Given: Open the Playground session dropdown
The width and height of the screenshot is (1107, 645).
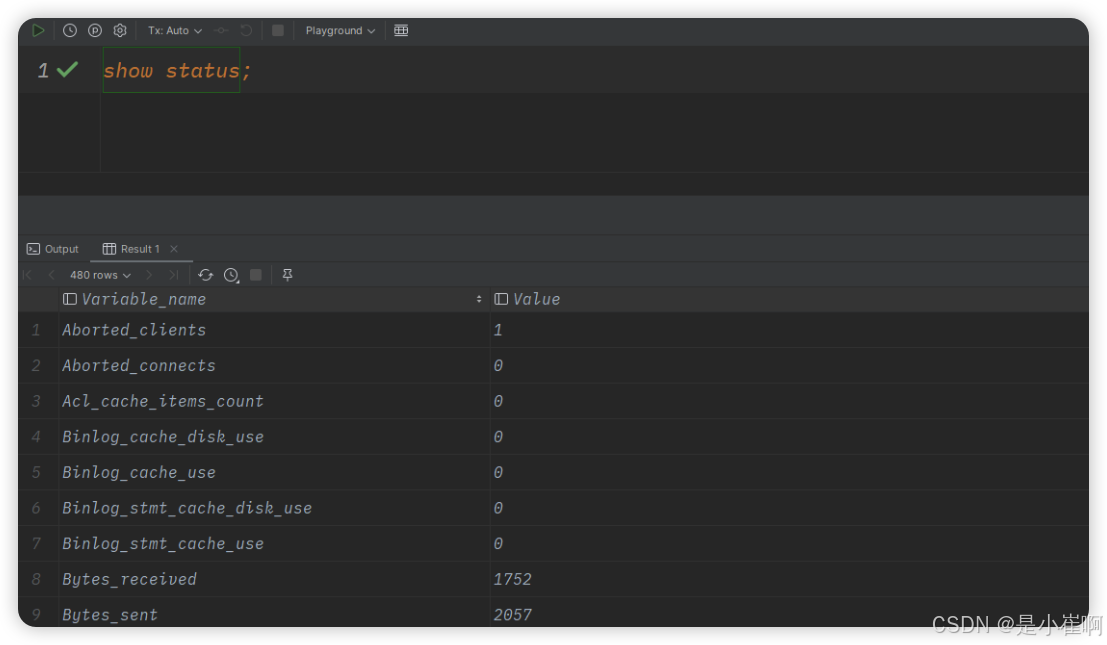Looking at the screenshot, I should coord(340,30).
